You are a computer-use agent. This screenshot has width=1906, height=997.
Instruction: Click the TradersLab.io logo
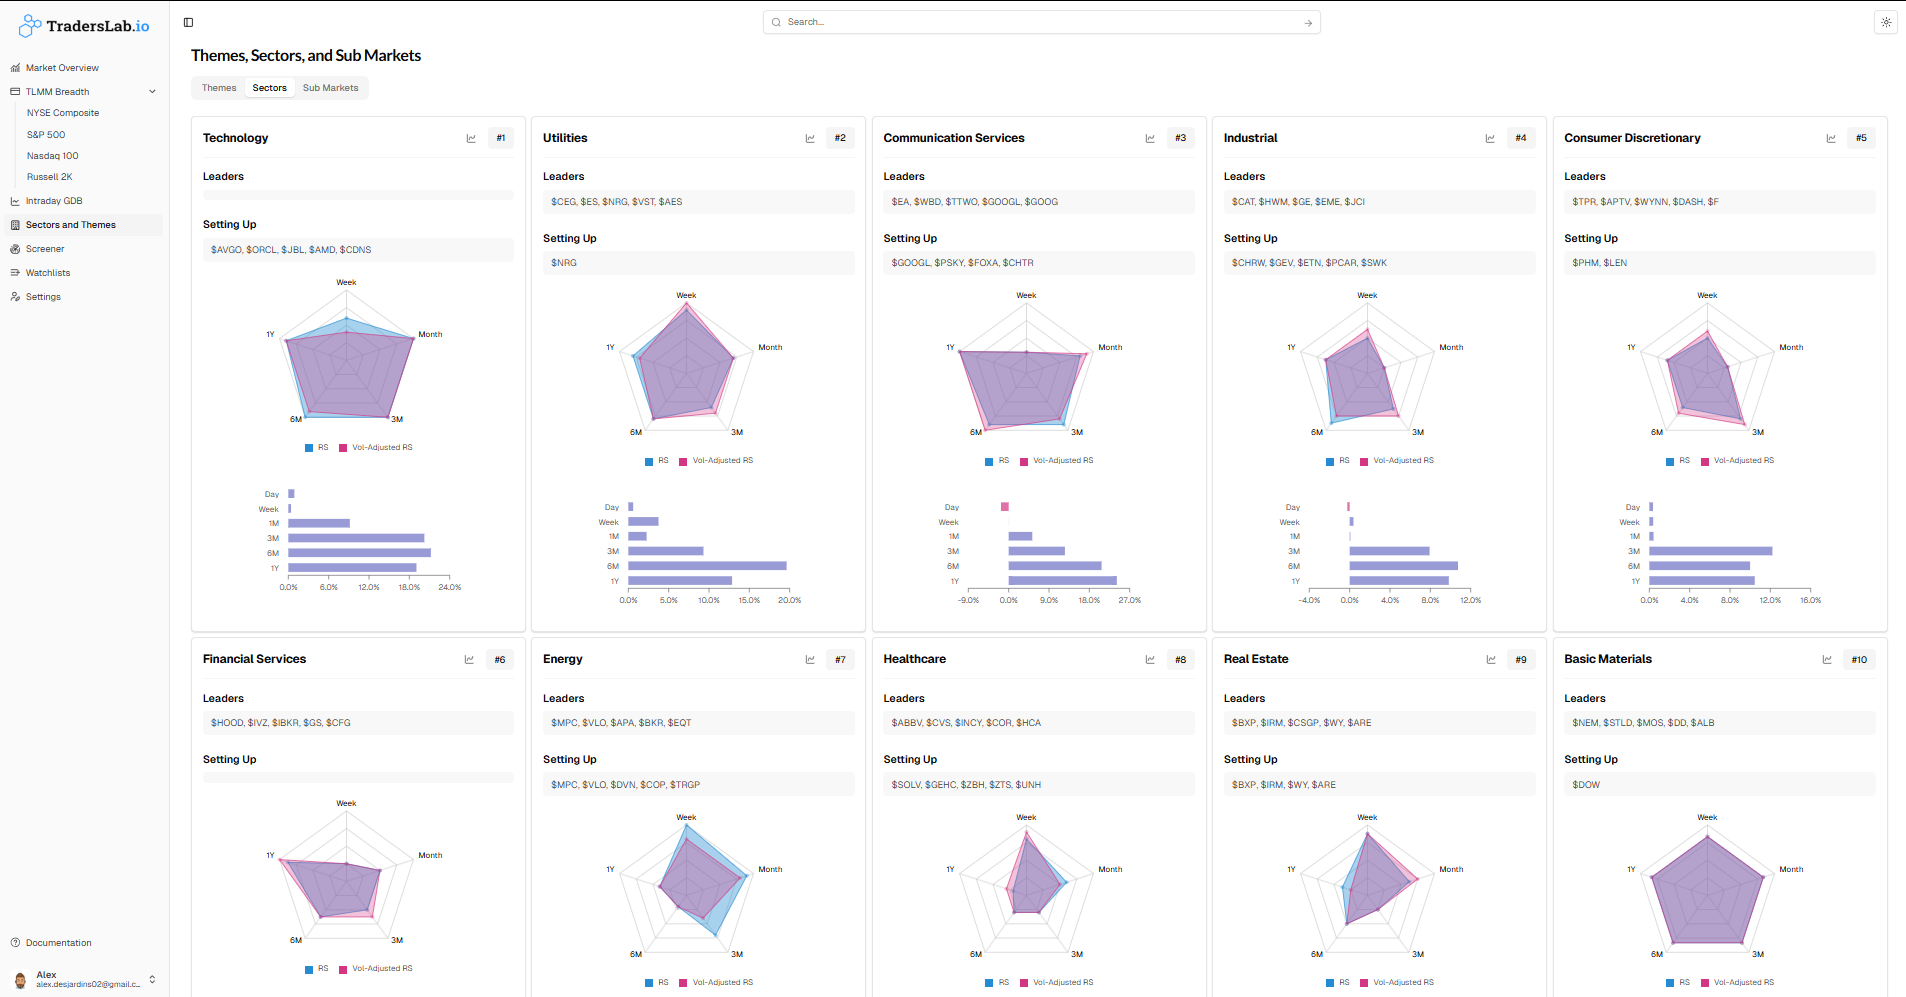[84, 26]
